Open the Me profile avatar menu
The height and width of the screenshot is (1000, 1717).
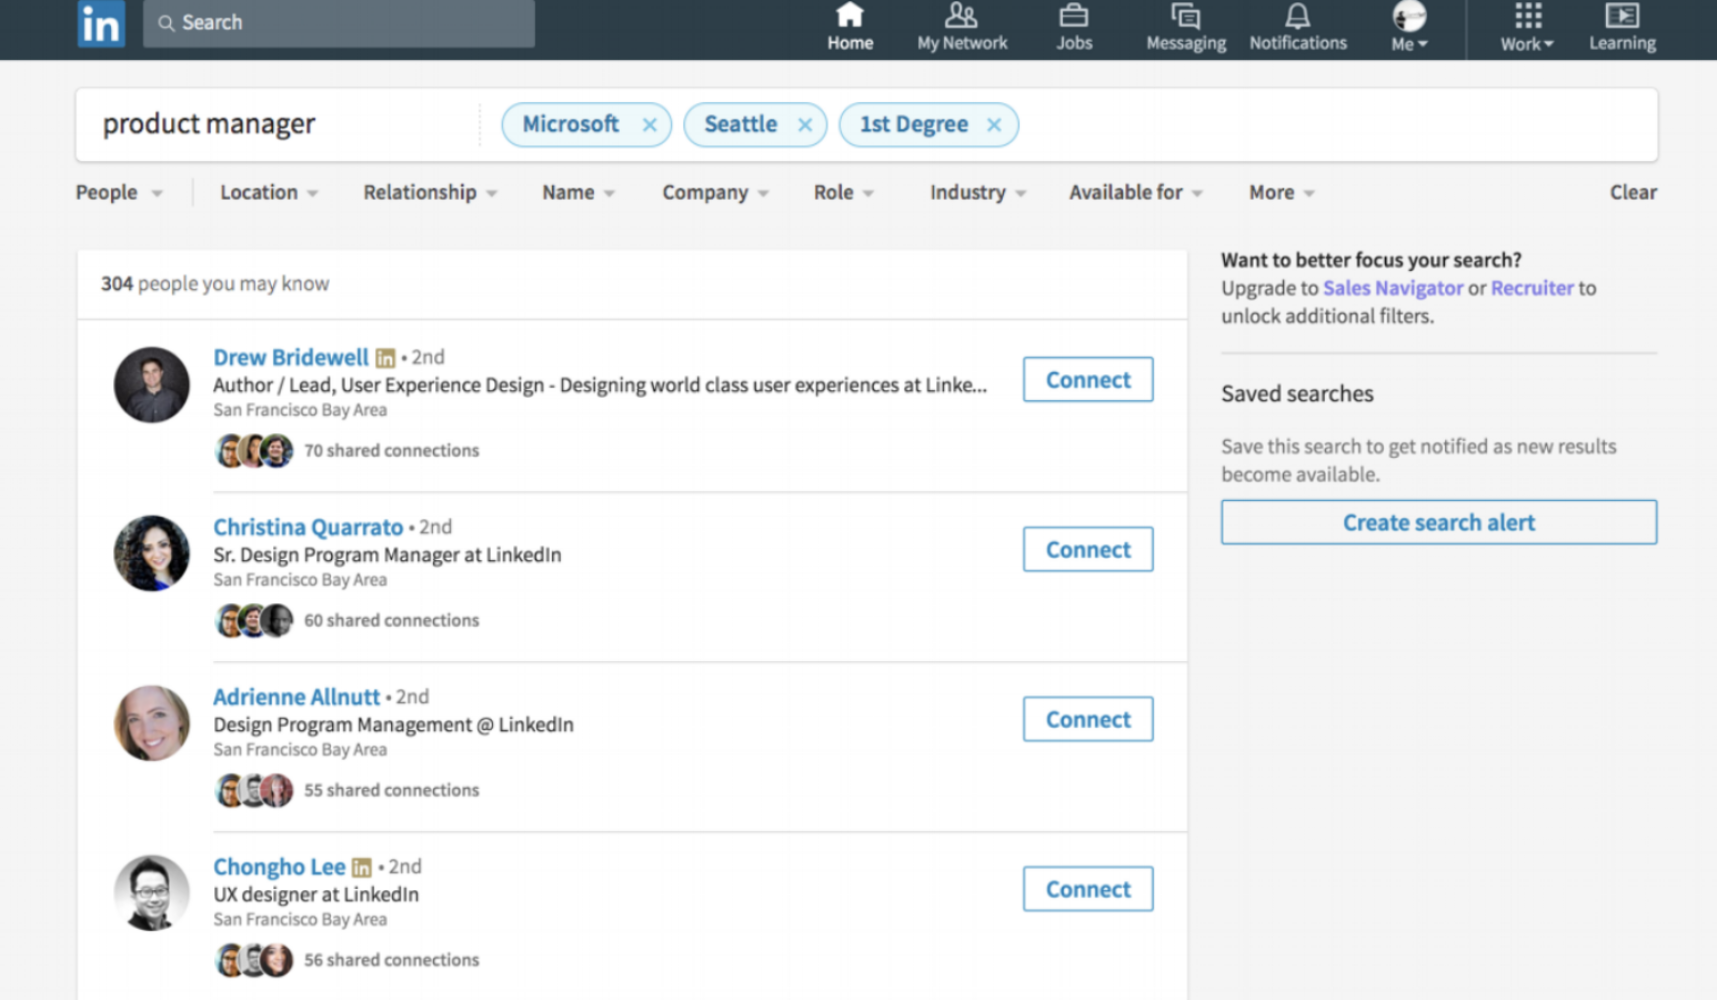coord(1409,27)
